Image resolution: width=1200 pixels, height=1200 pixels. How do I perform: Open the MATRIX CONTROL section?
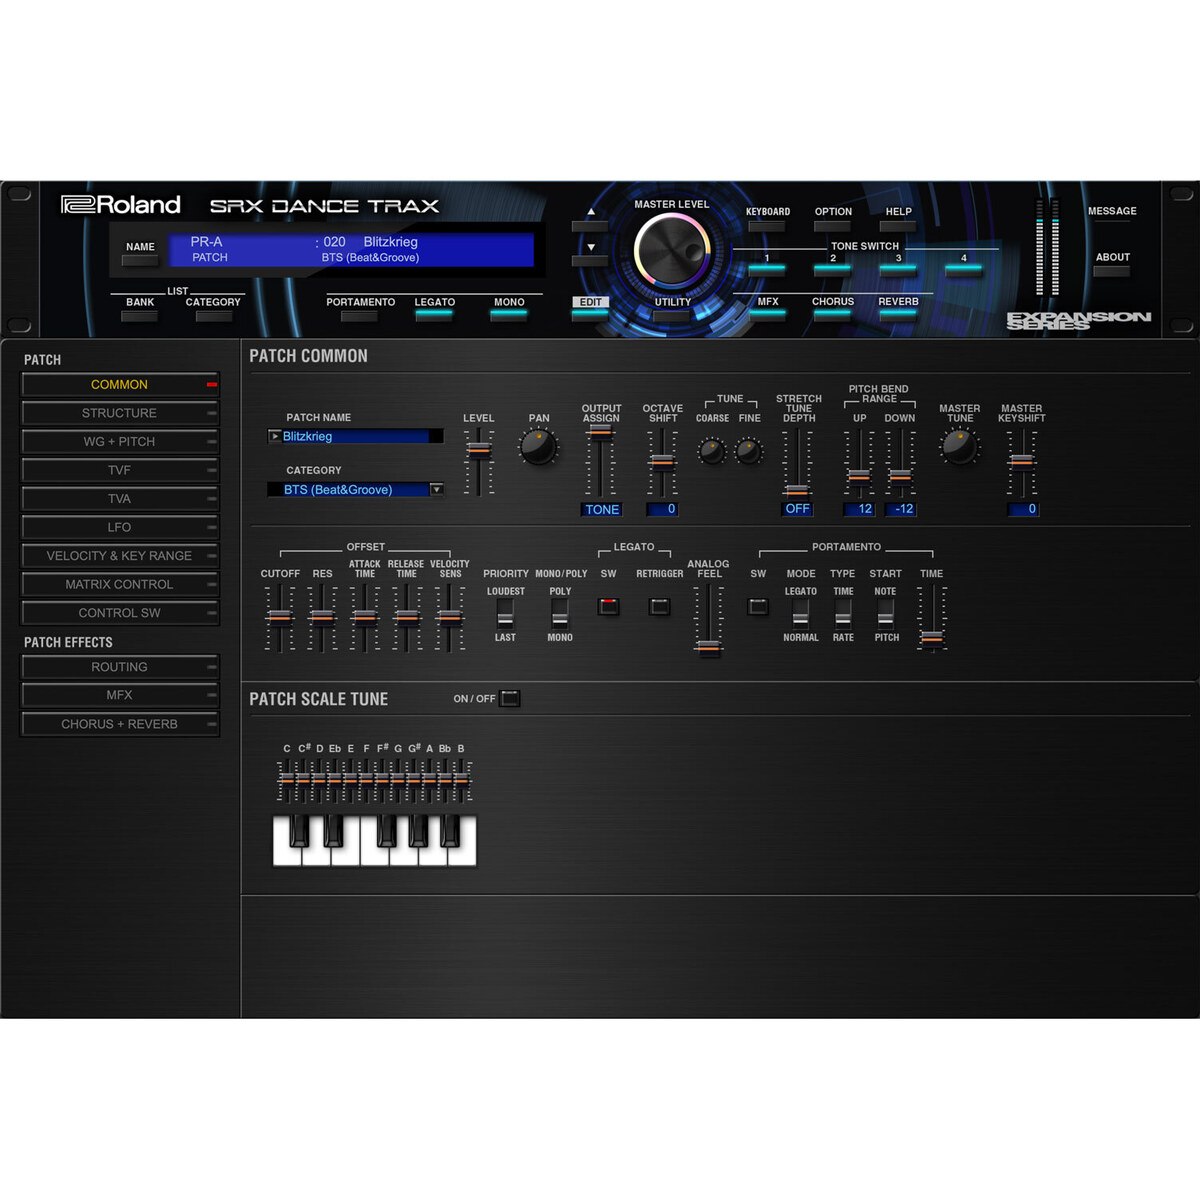tap(120, 584)
